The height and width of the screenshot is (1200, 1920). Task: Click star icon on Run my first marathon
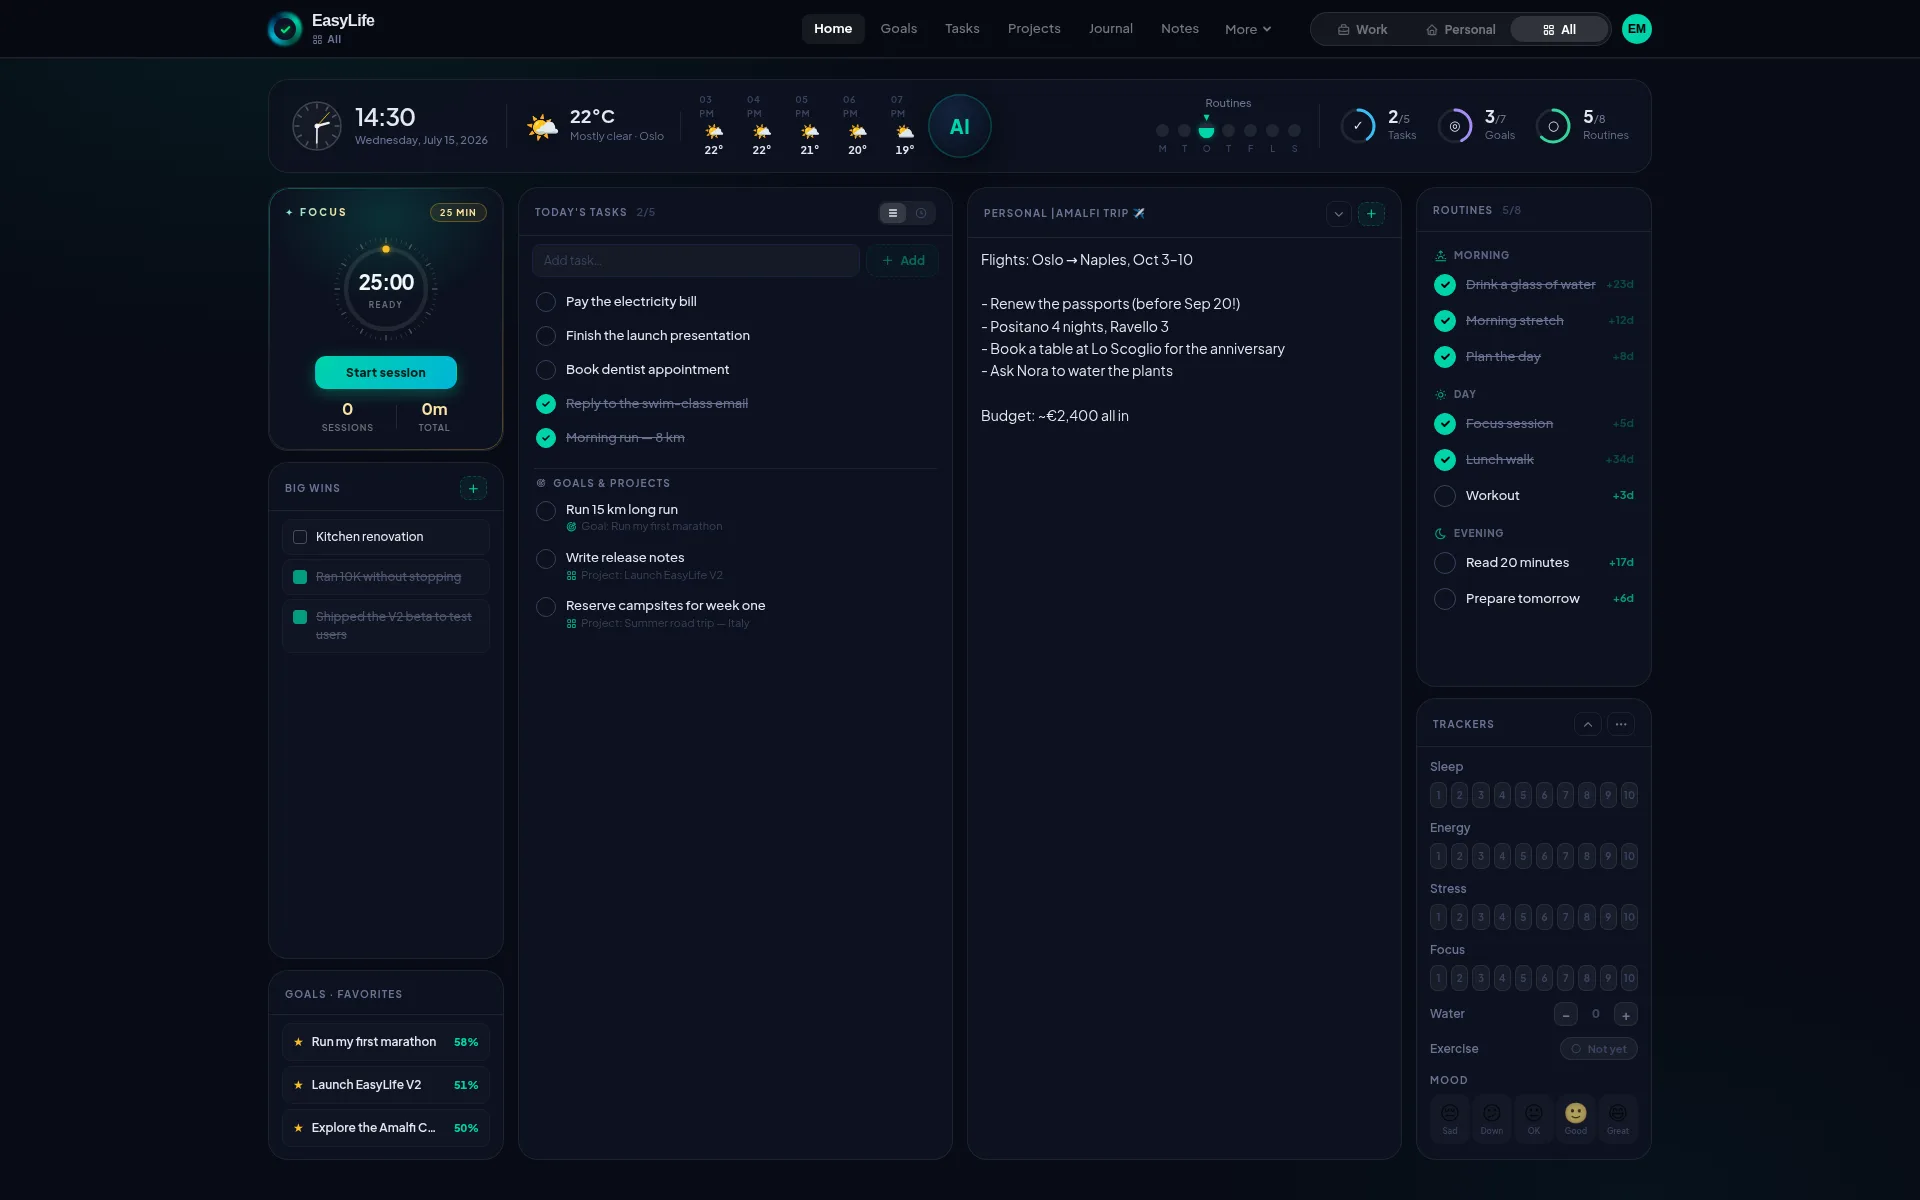pos(298,1042)
